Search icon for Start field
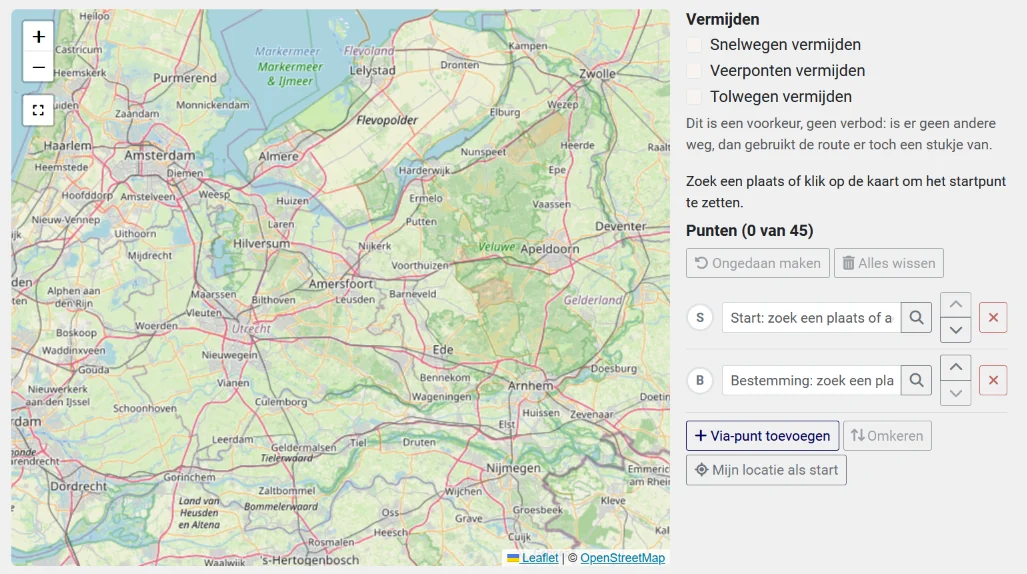 tap(916, 318)
